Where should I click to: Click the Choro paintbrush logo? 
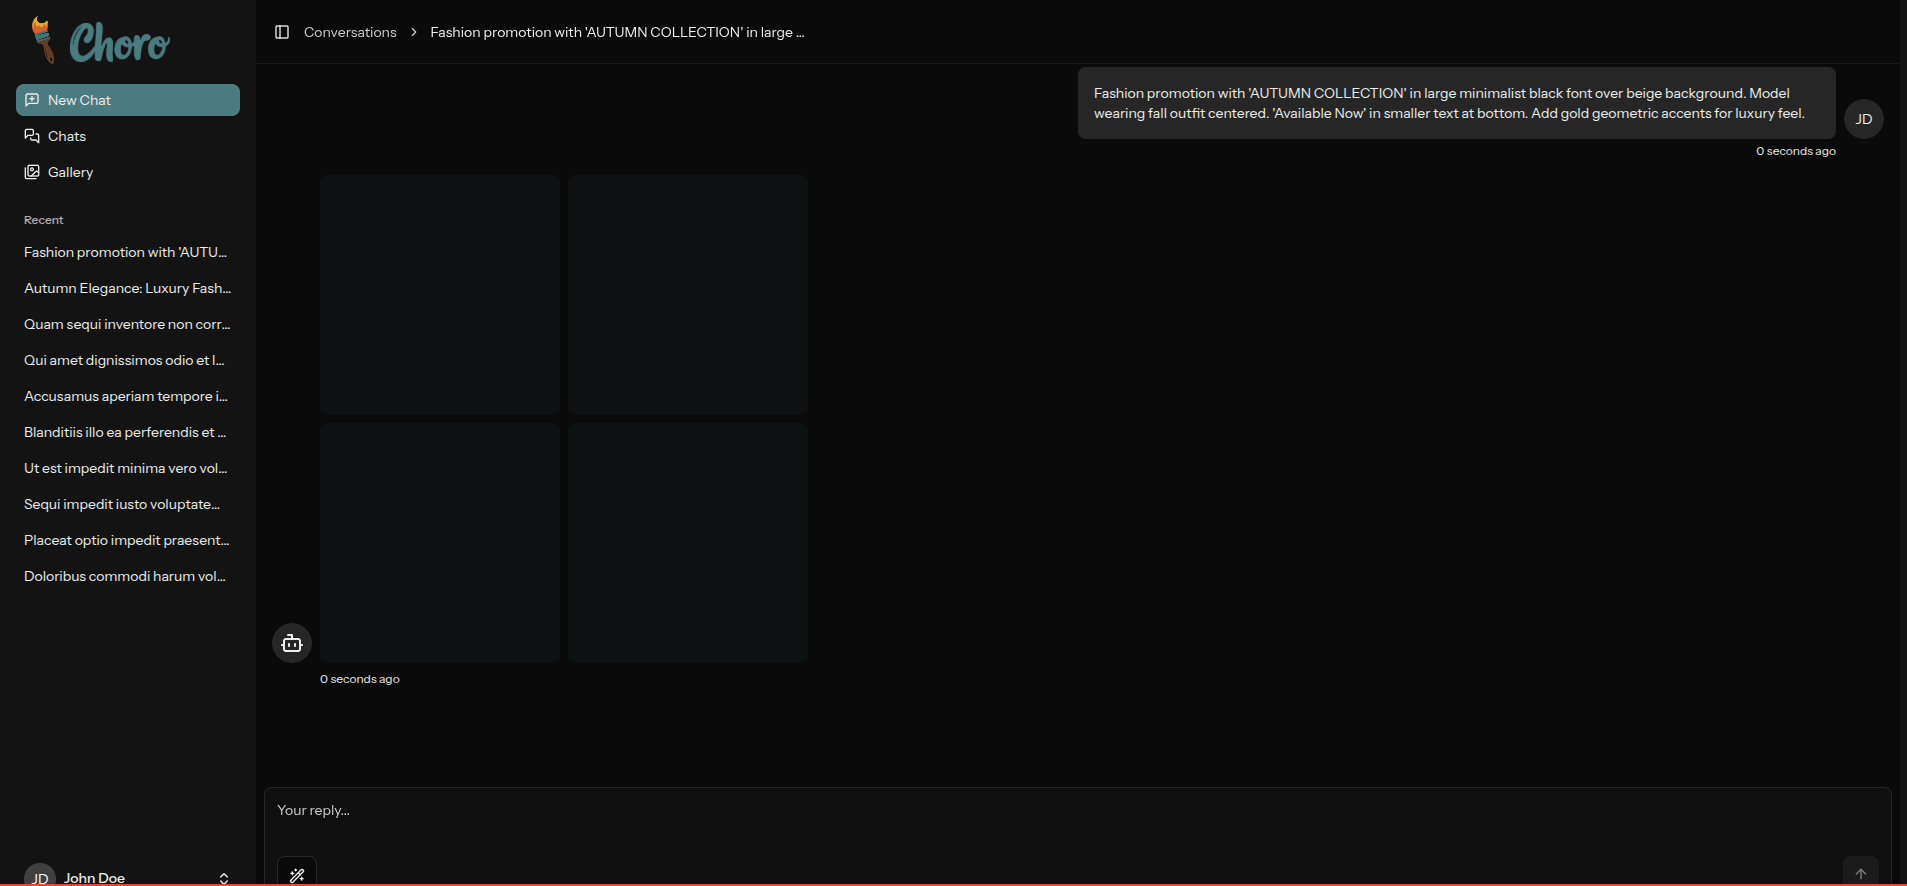[x=42, y=40]
